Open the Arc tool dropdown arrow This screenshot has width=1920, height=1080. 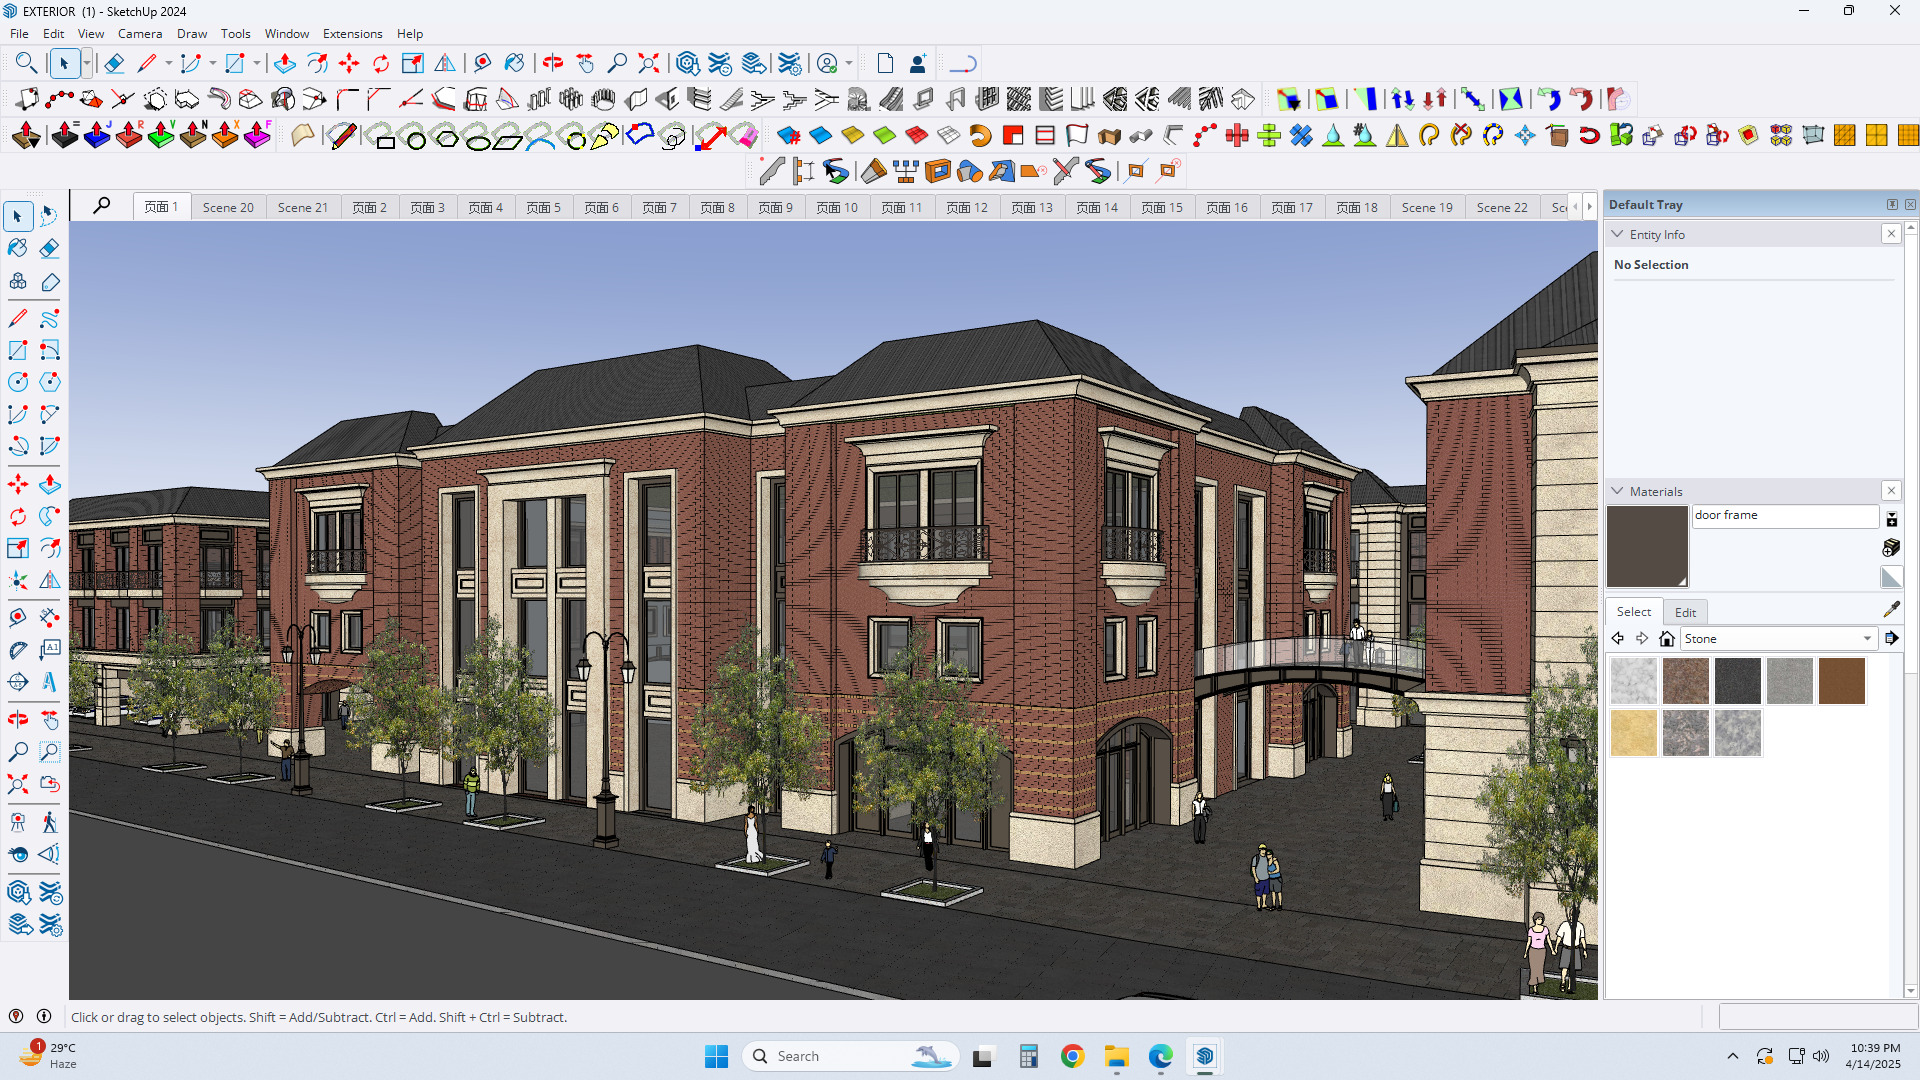(x=212, y=64)
